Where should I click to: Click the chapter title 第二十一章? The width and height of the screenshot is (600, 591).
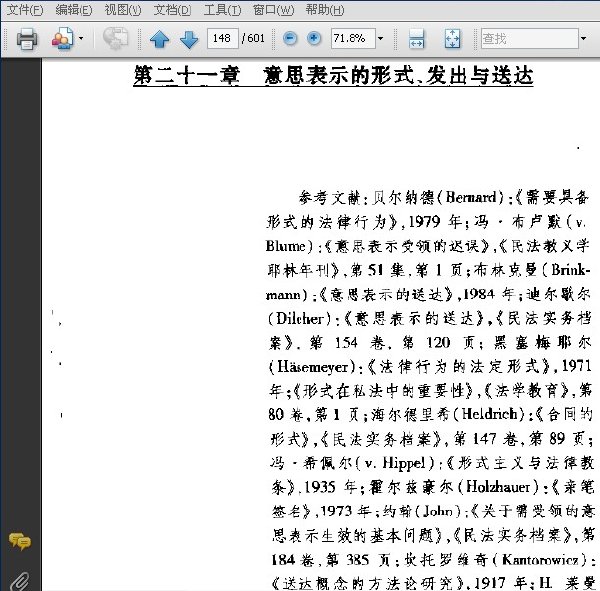tap(186, 75)
